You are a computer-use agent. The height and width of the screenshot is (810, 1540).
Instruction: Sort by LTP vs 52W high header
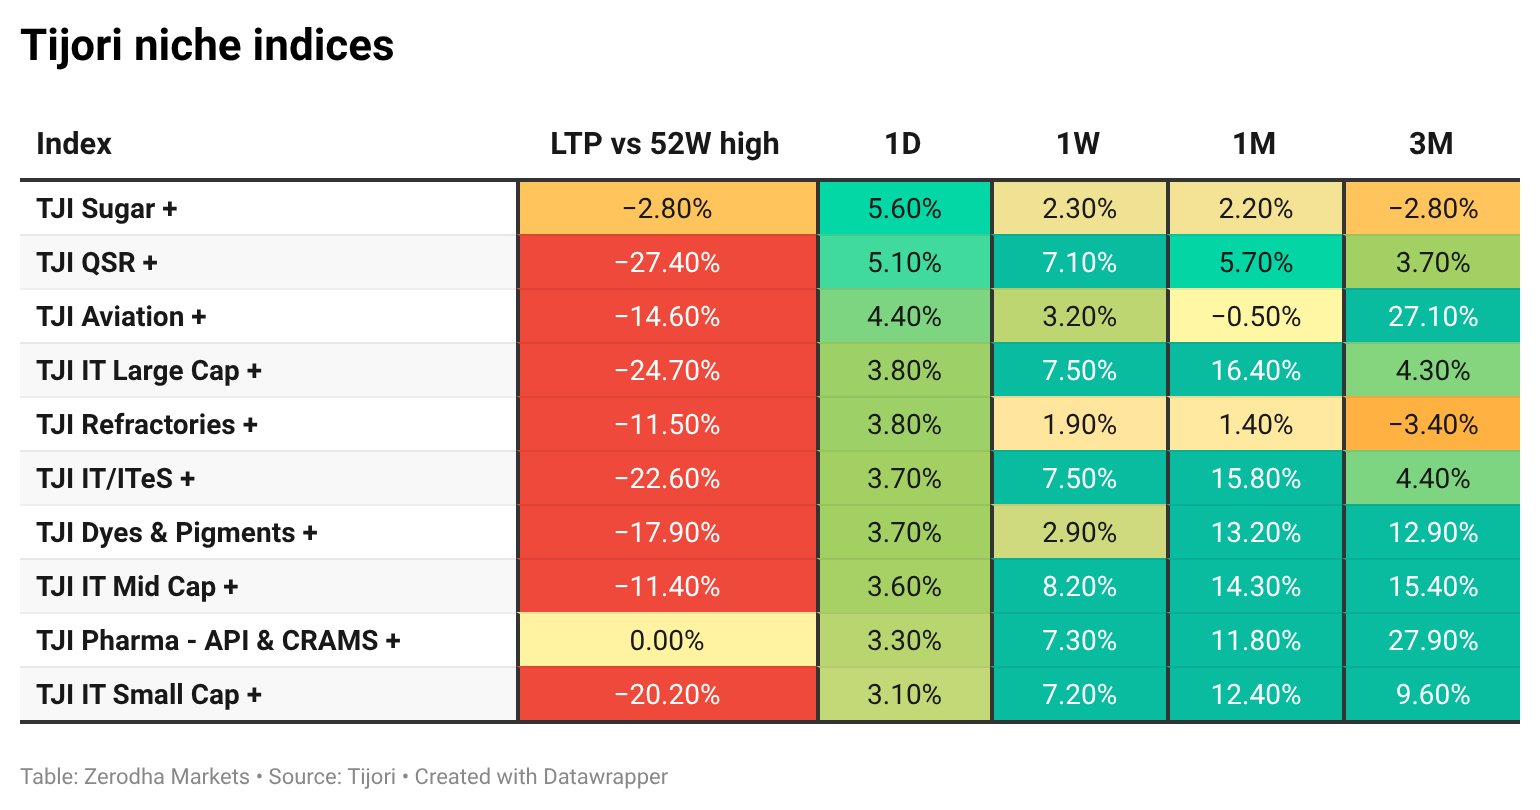pyautogui.click(x=665, y=144)
